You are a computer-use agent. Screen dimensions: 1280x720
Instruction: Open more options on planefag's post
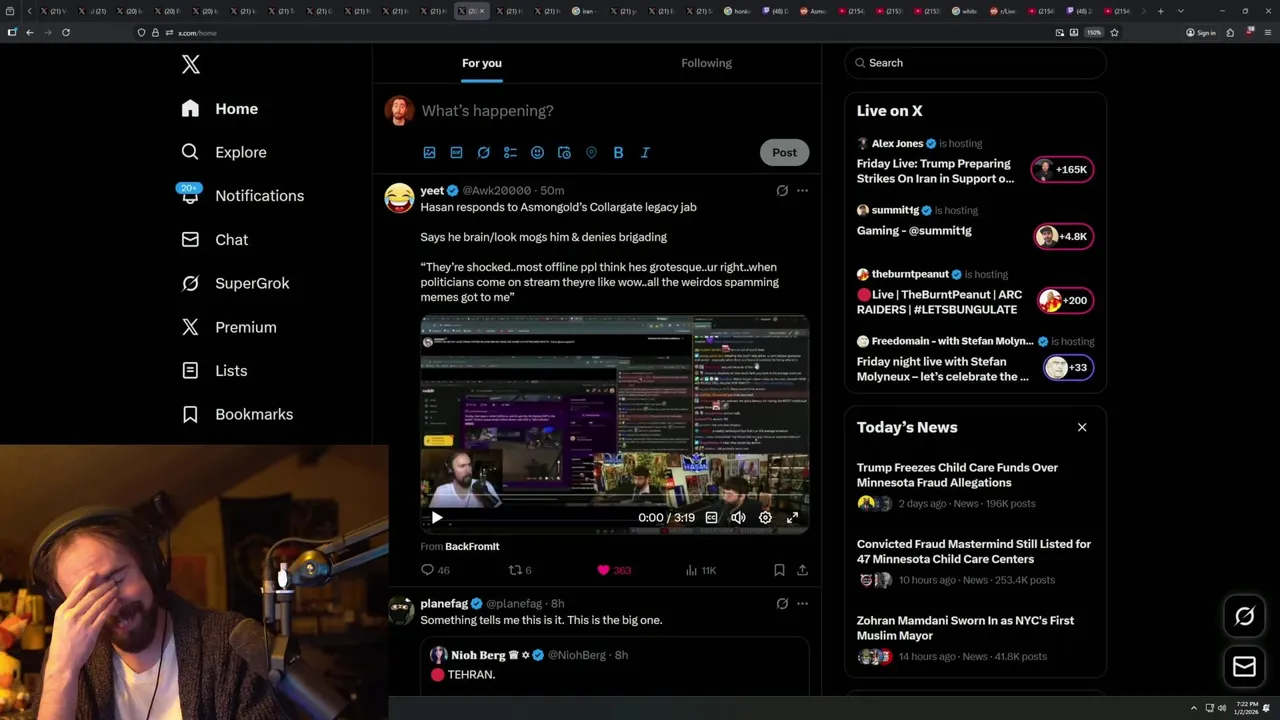click(802, 604)
